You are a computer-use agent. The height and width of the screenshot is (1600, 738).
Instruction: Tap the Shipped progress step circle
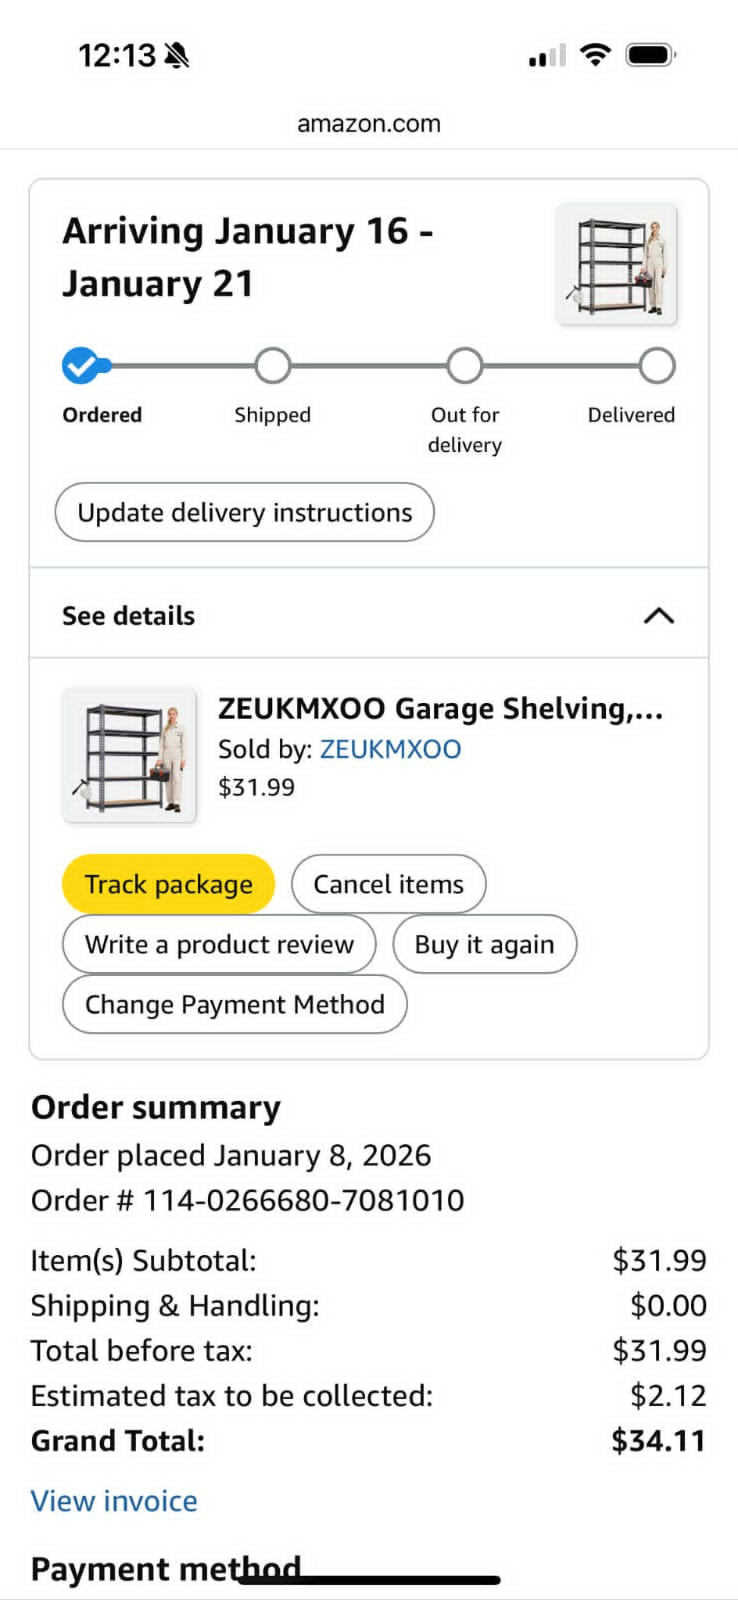(x=272, y=366)
